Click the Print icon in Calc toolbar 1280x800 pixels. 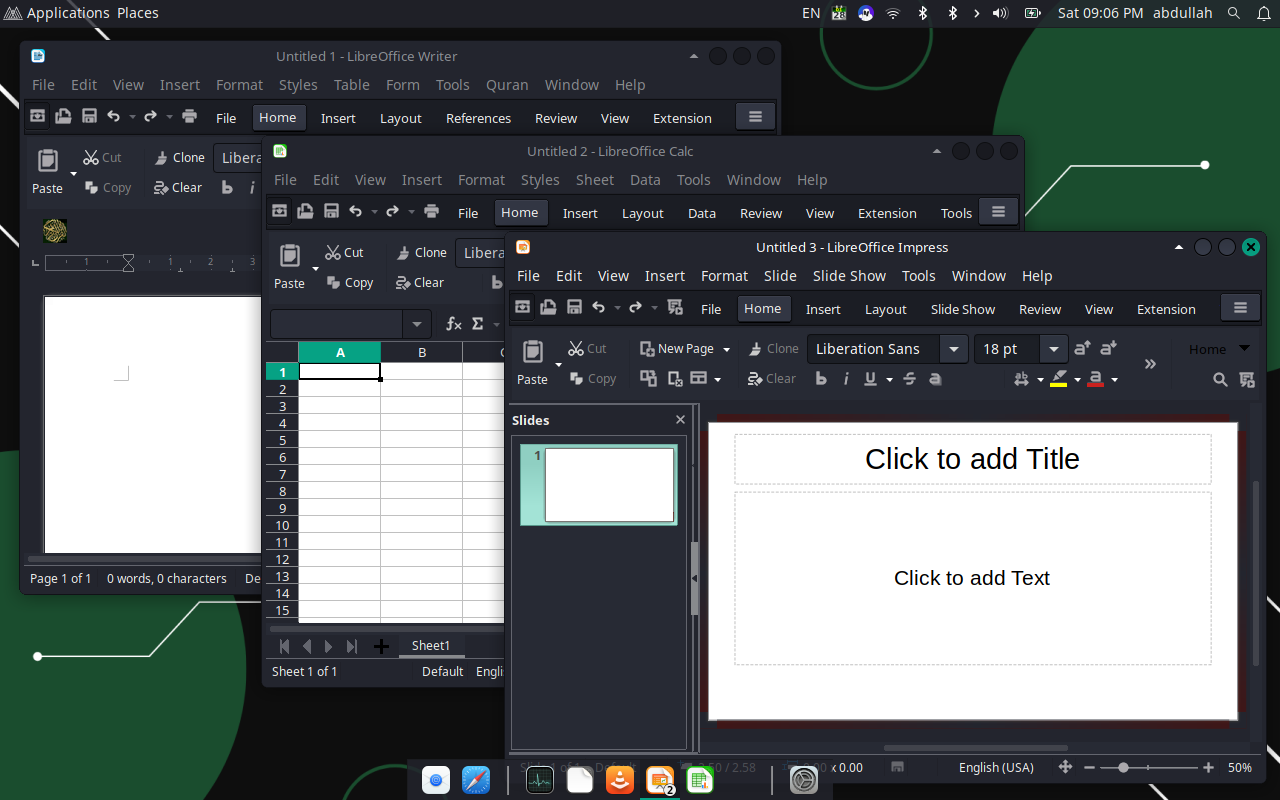click(x=432, y=212)
